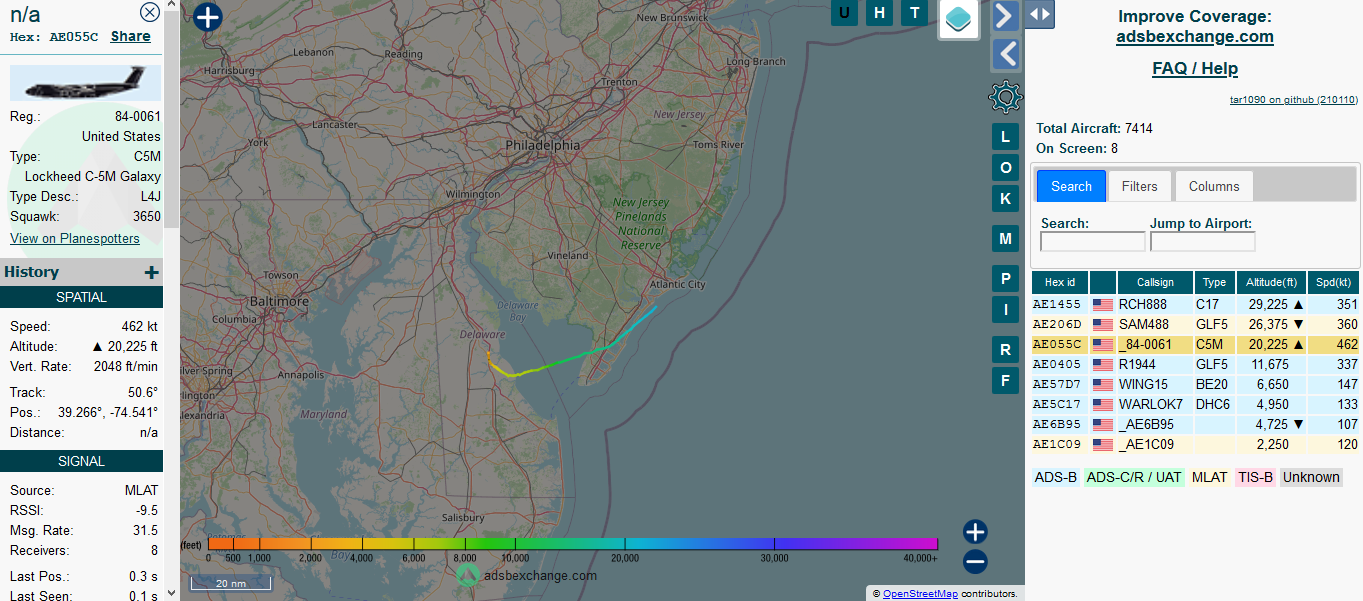1363x601 pixels.
Task: Toggle the O map button
Action: pyautogui.click(x=1005, y=167)
